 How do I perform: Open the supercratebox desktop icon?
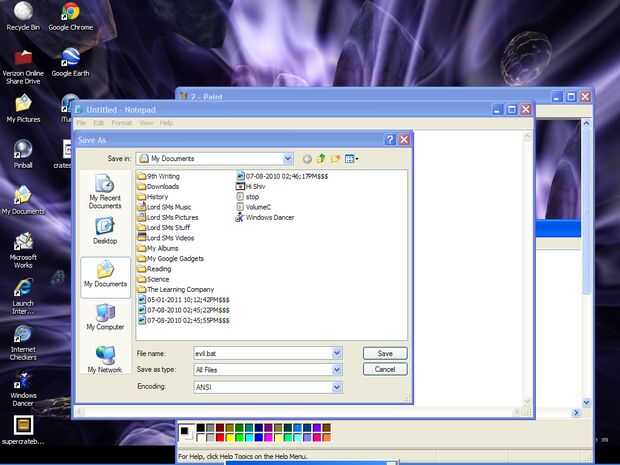(x=23, y=430)
